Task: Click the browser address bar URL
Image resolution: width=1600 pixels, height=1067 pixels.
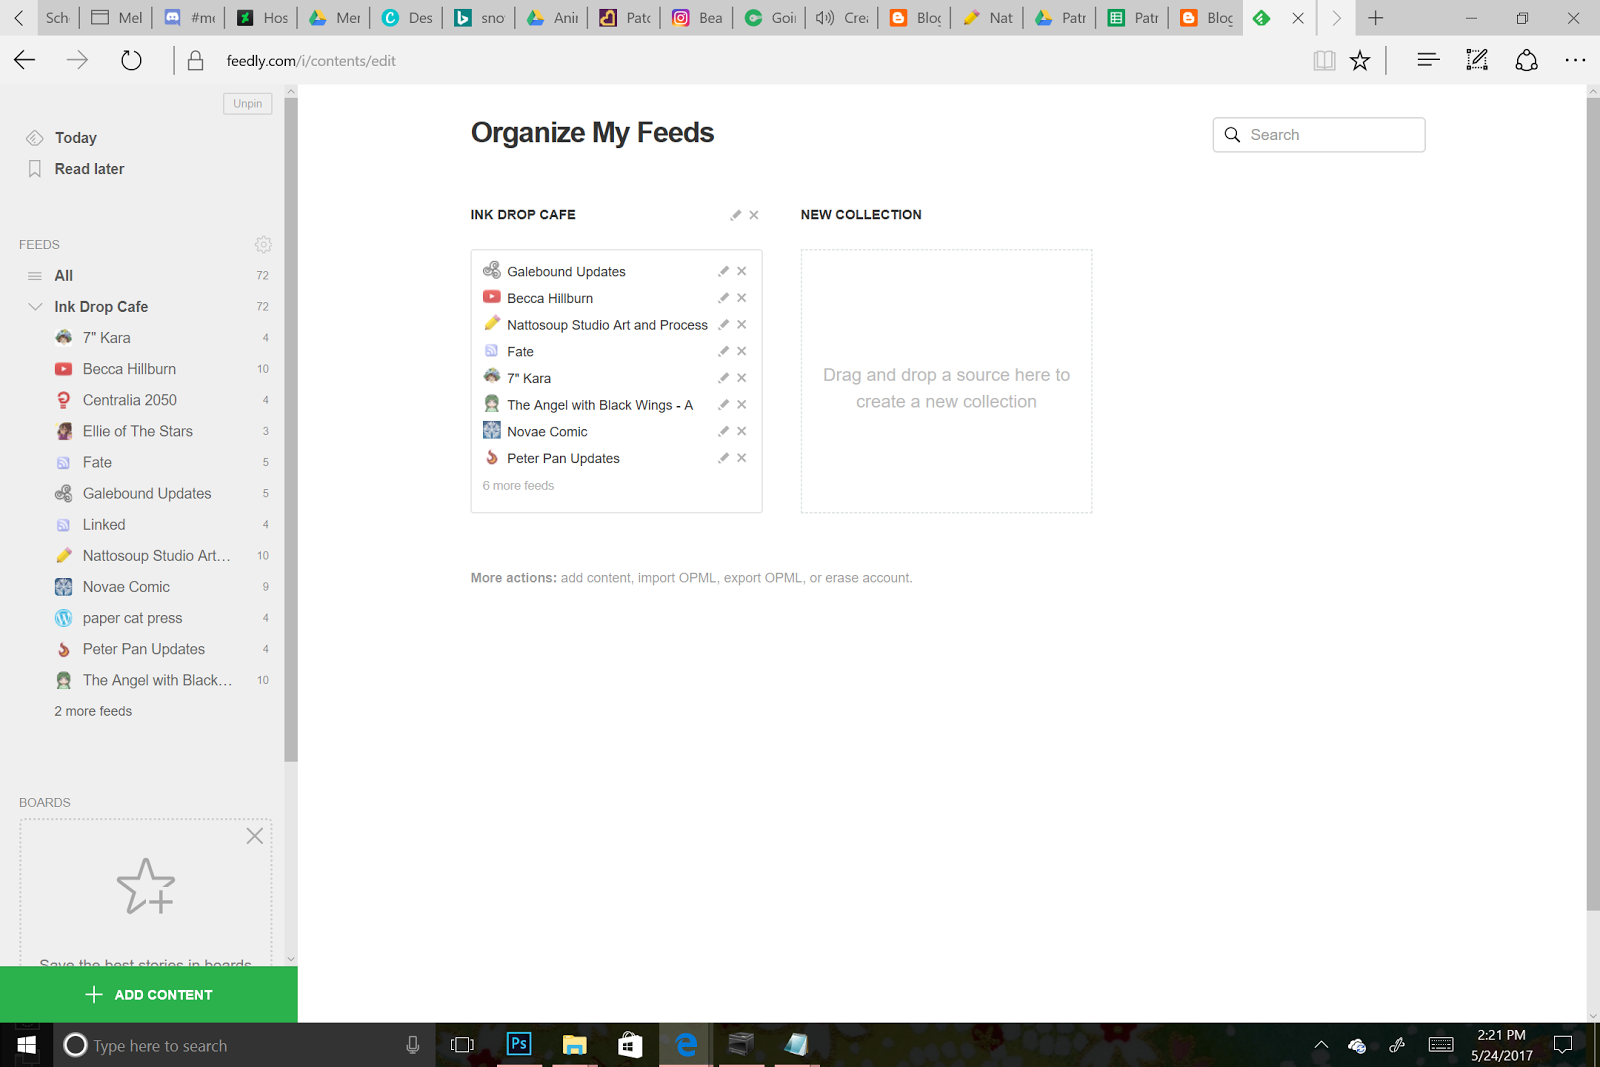Action: click(x=311, y=61)
